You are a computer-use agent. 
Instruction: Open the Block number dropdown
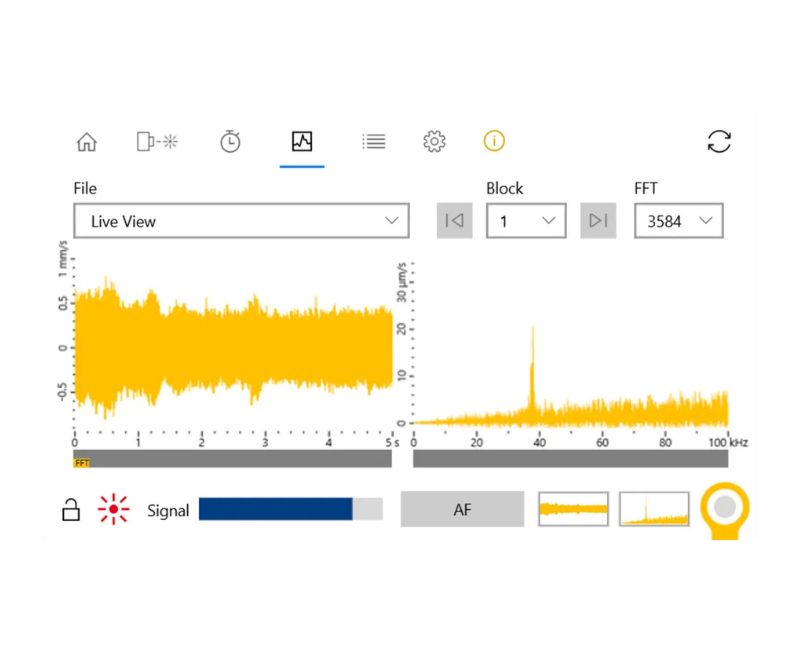(526, 221)
